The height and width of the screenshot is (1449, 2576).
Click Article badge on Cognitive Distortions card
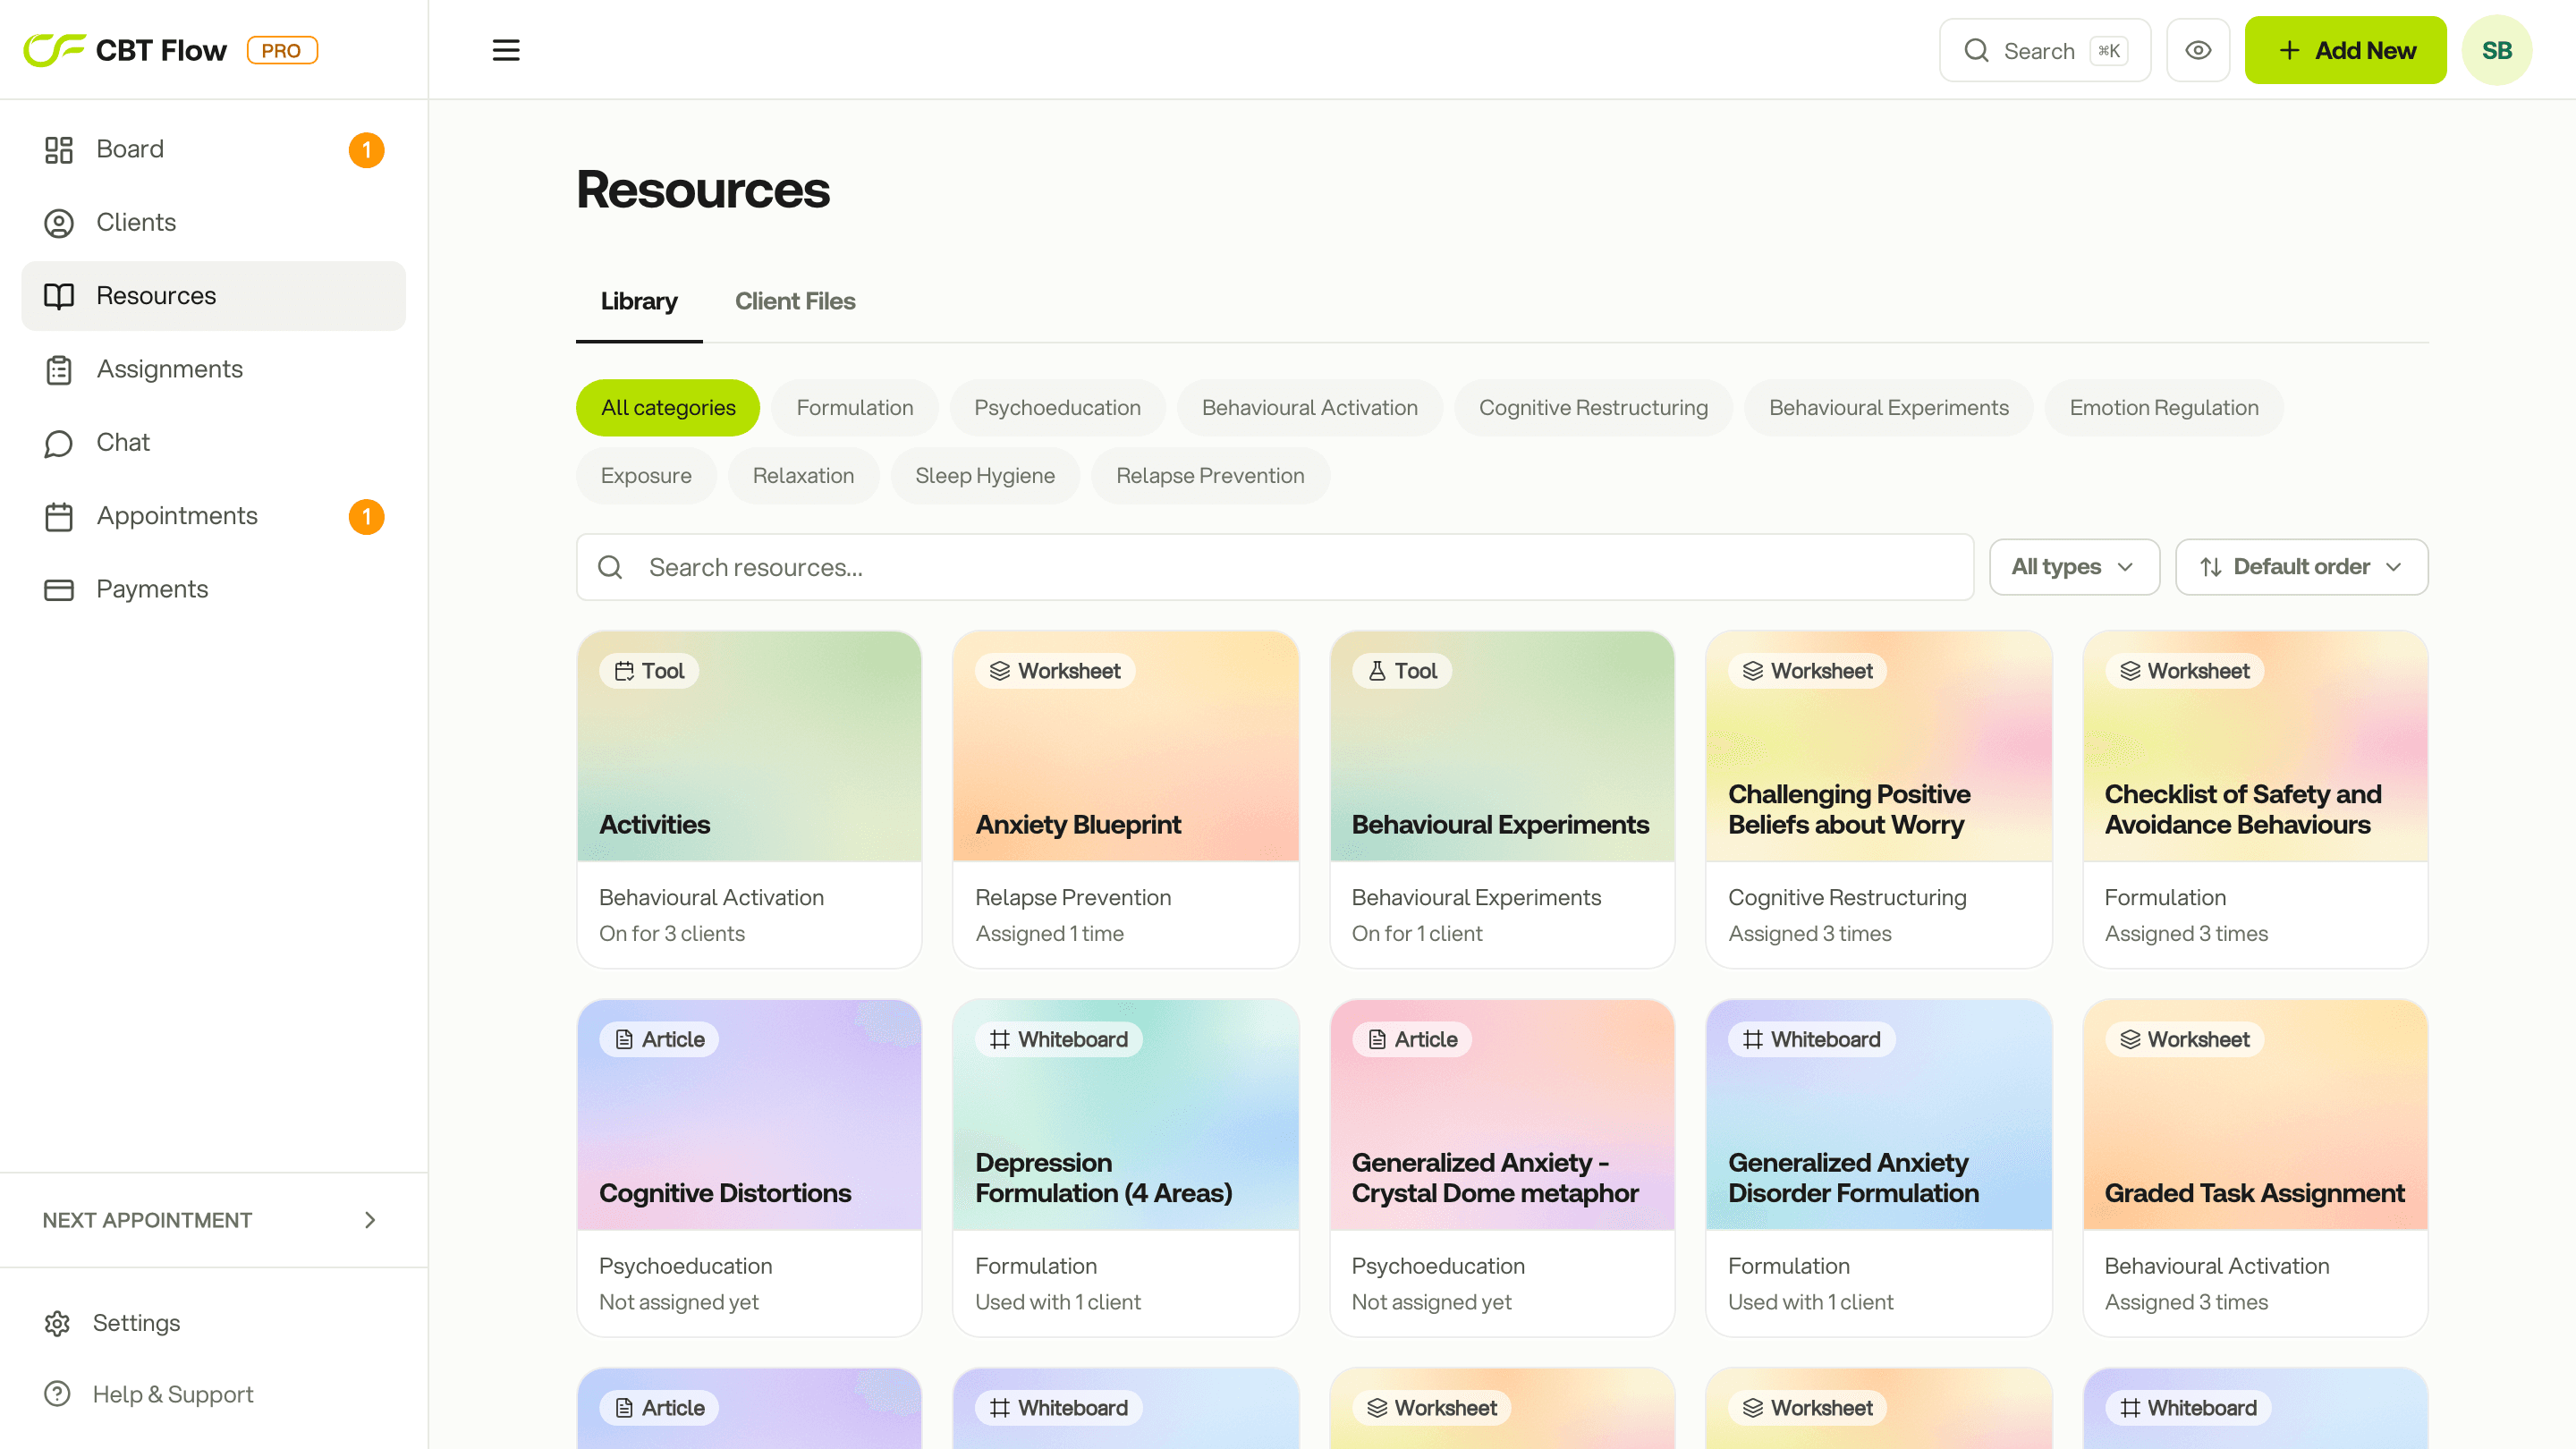point(659,1039)
